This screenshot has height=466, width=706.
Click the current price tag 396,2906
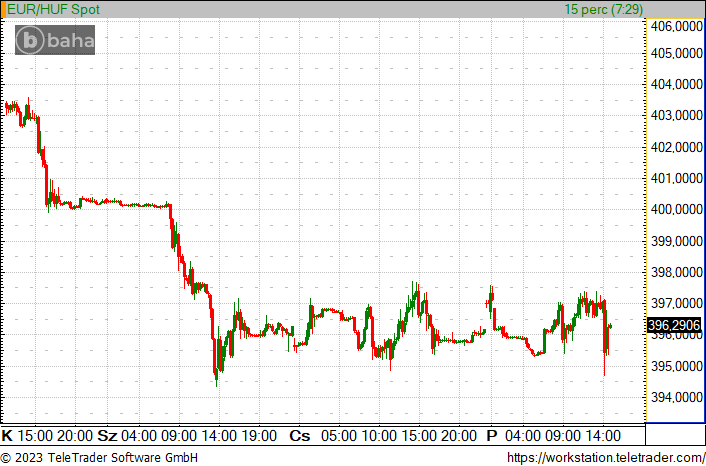[674, 325]
